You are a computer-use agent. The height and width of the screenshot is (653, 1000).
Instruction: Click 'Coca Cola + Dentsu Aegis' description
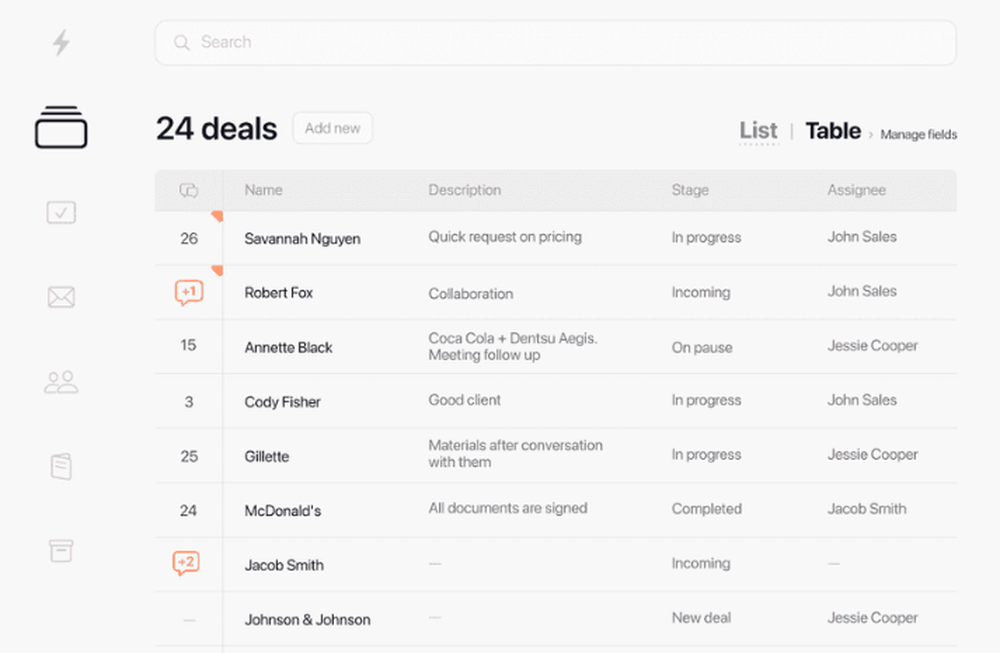(513, 346)
